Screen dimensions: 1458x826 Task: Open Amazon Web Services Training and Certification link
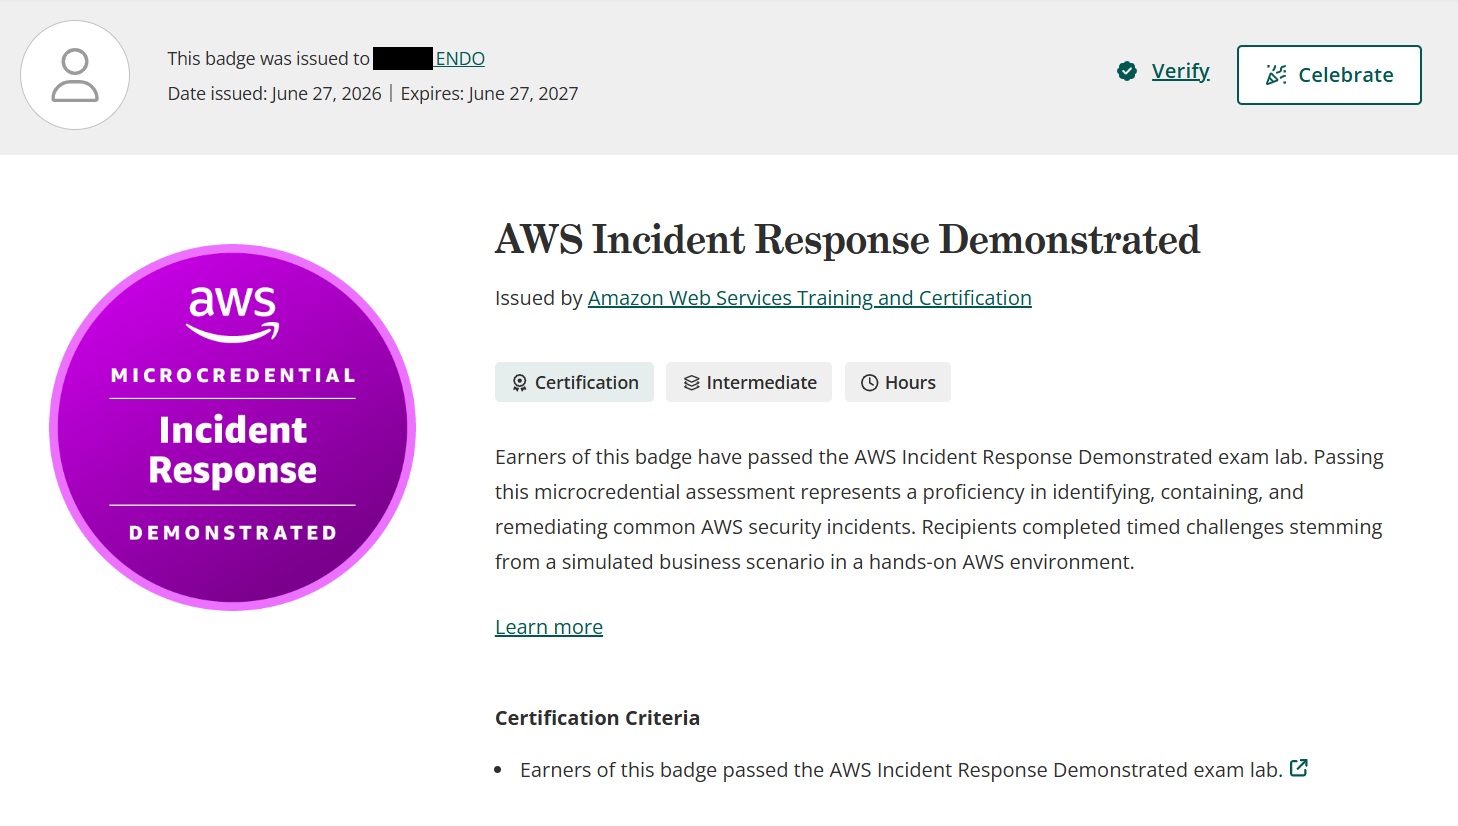(809, 298)
